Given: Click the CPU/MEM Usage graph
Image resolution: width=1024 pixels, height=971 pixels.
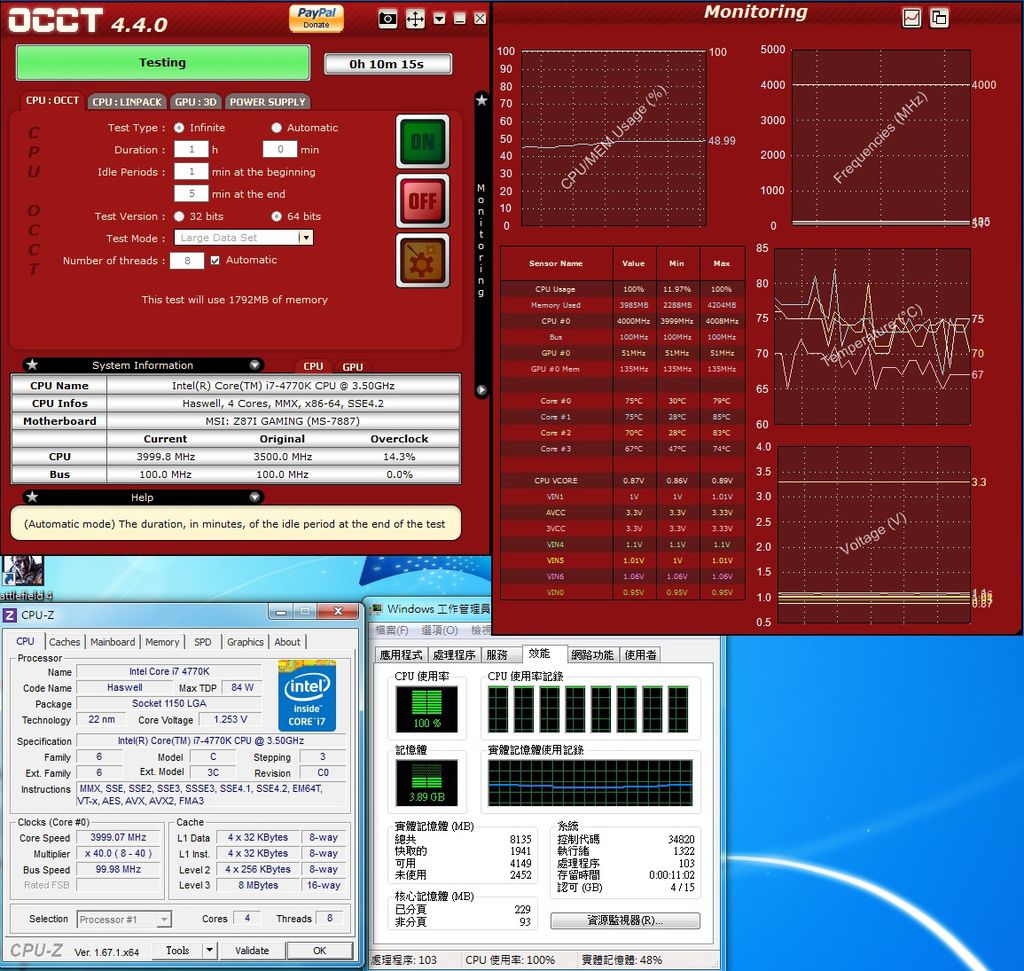Looking at the screenshot, I should pyautogui.click(x=614, y=138).
